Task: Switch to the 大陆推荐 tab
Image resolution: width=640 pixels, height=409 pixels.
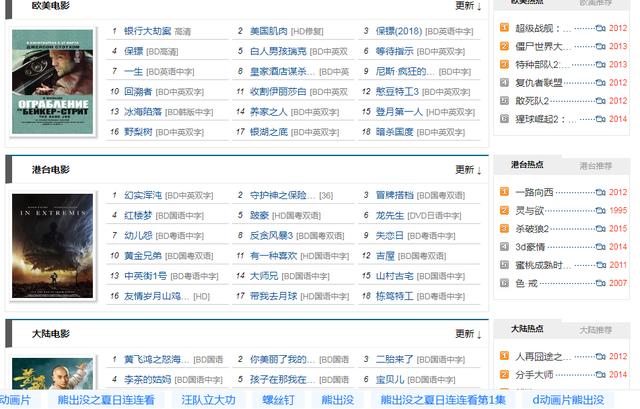Action: (596, 330)
